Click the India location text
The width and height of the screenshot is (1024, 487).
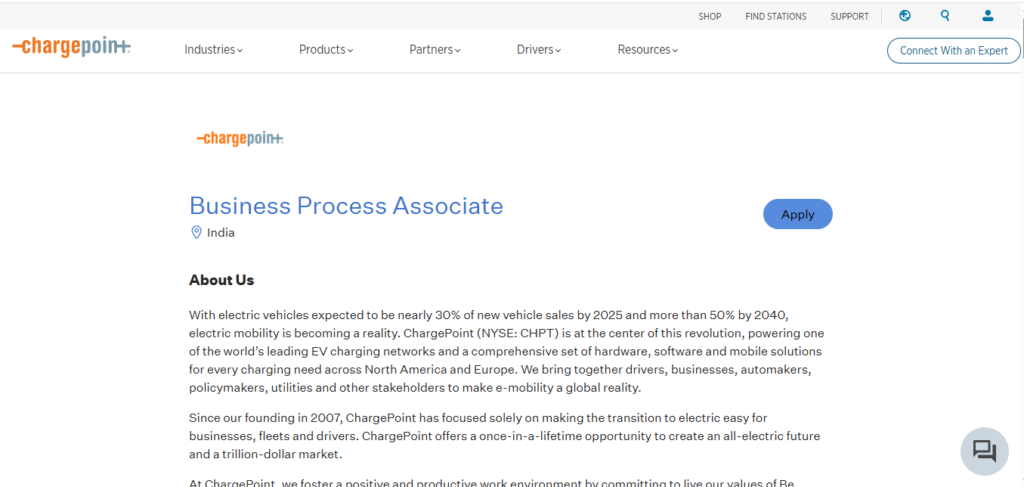tap(221, 232)
